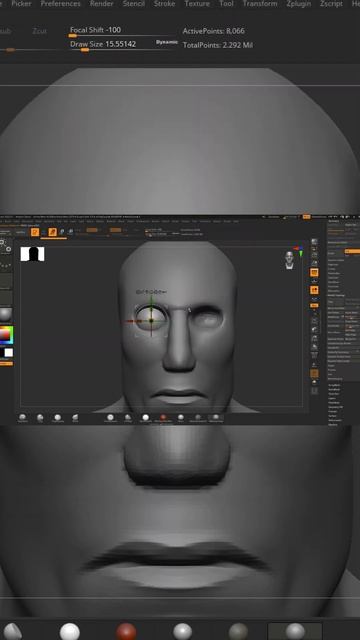Open the Render menu
This screenshot has width=360, height=640.
(102, 4)
